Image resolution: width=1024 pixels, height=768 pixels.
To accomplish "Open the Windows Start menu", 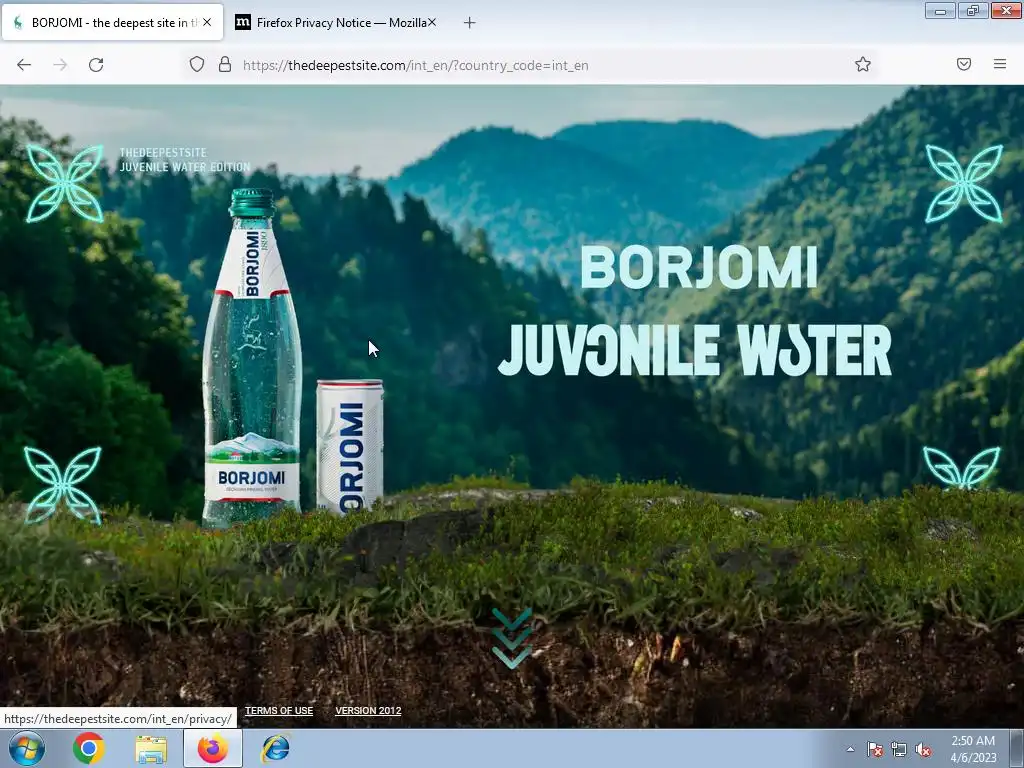I will [x=27, y=748].
